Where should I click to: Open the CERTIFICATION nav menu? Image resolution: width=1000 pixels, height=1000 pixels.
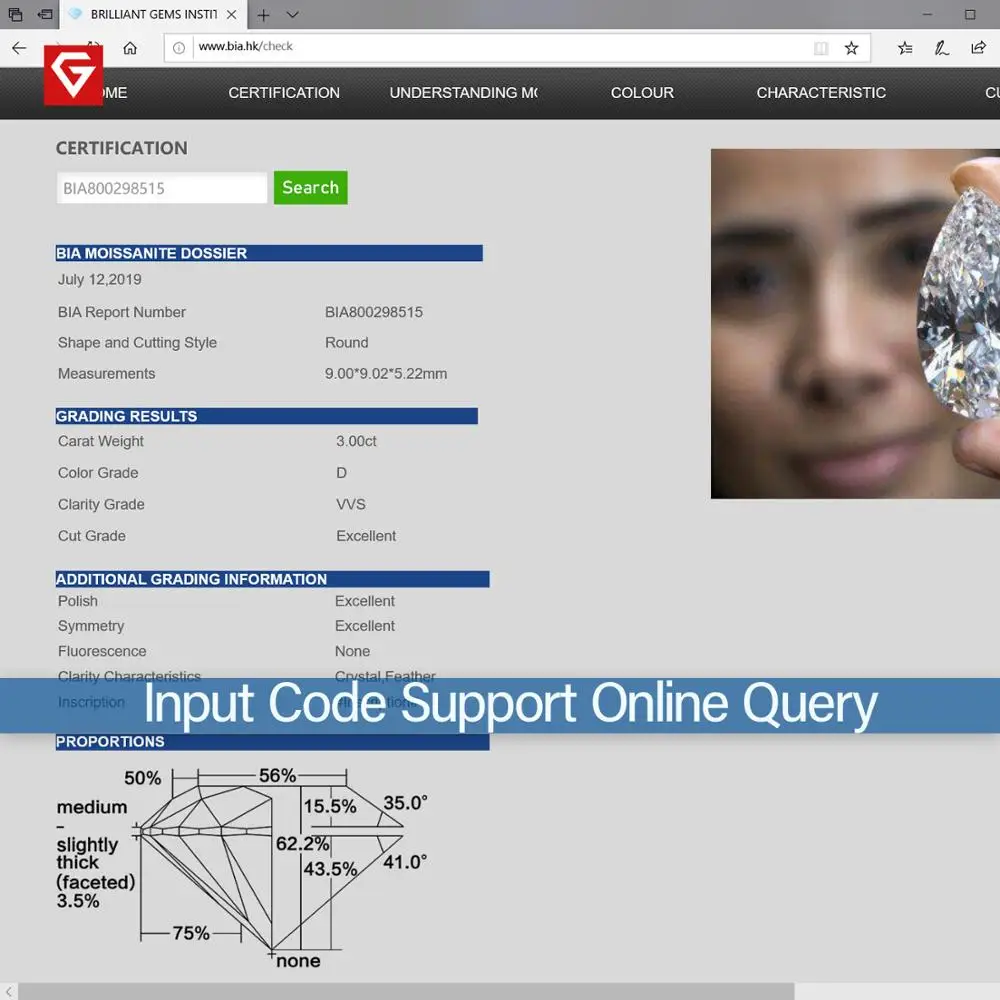pyautogui.click(x=284, y=93)
